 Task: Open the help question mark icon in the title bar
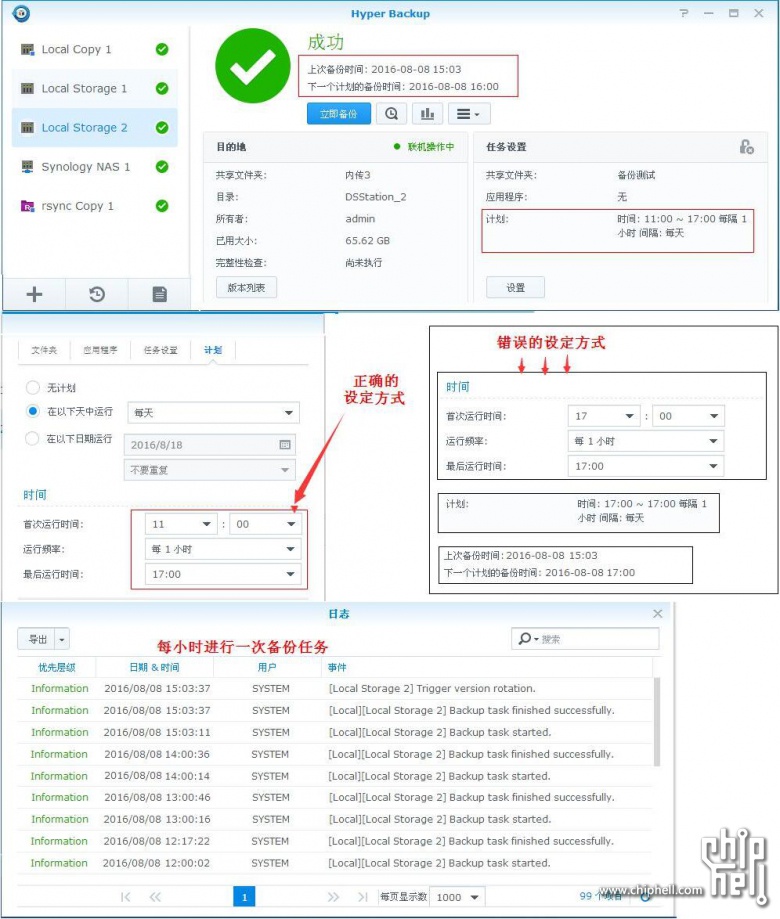684,13
